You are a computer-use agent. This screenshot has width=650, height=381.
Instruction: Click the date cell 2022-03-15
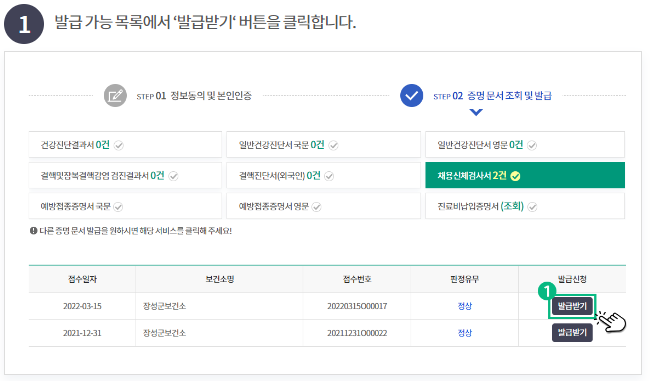[82, 306]
